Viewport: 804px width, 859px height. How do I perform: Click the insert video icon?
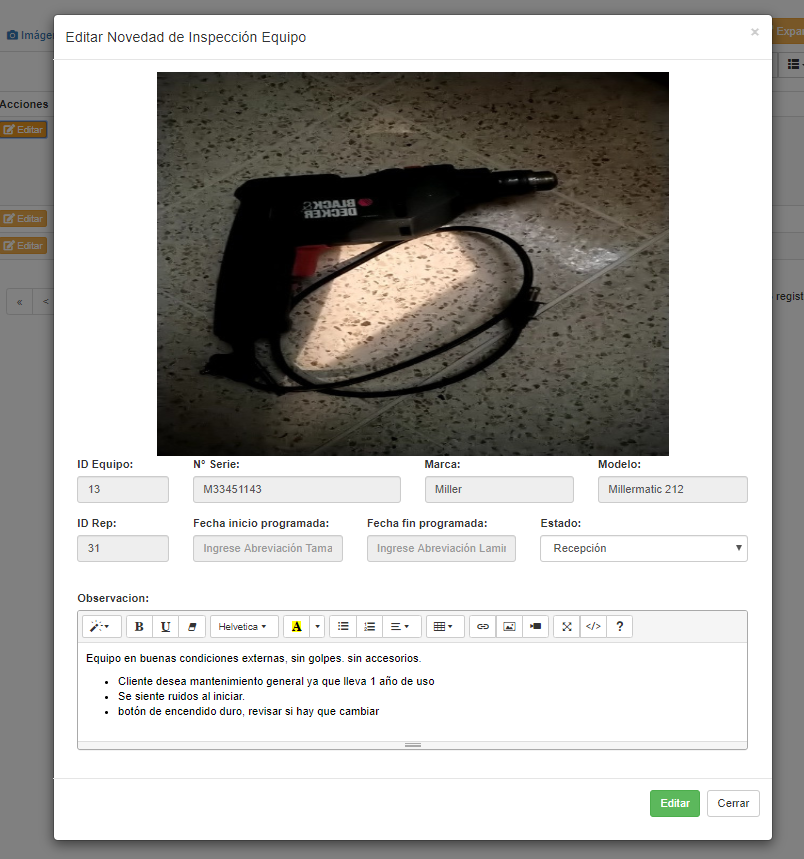[535, 627]
